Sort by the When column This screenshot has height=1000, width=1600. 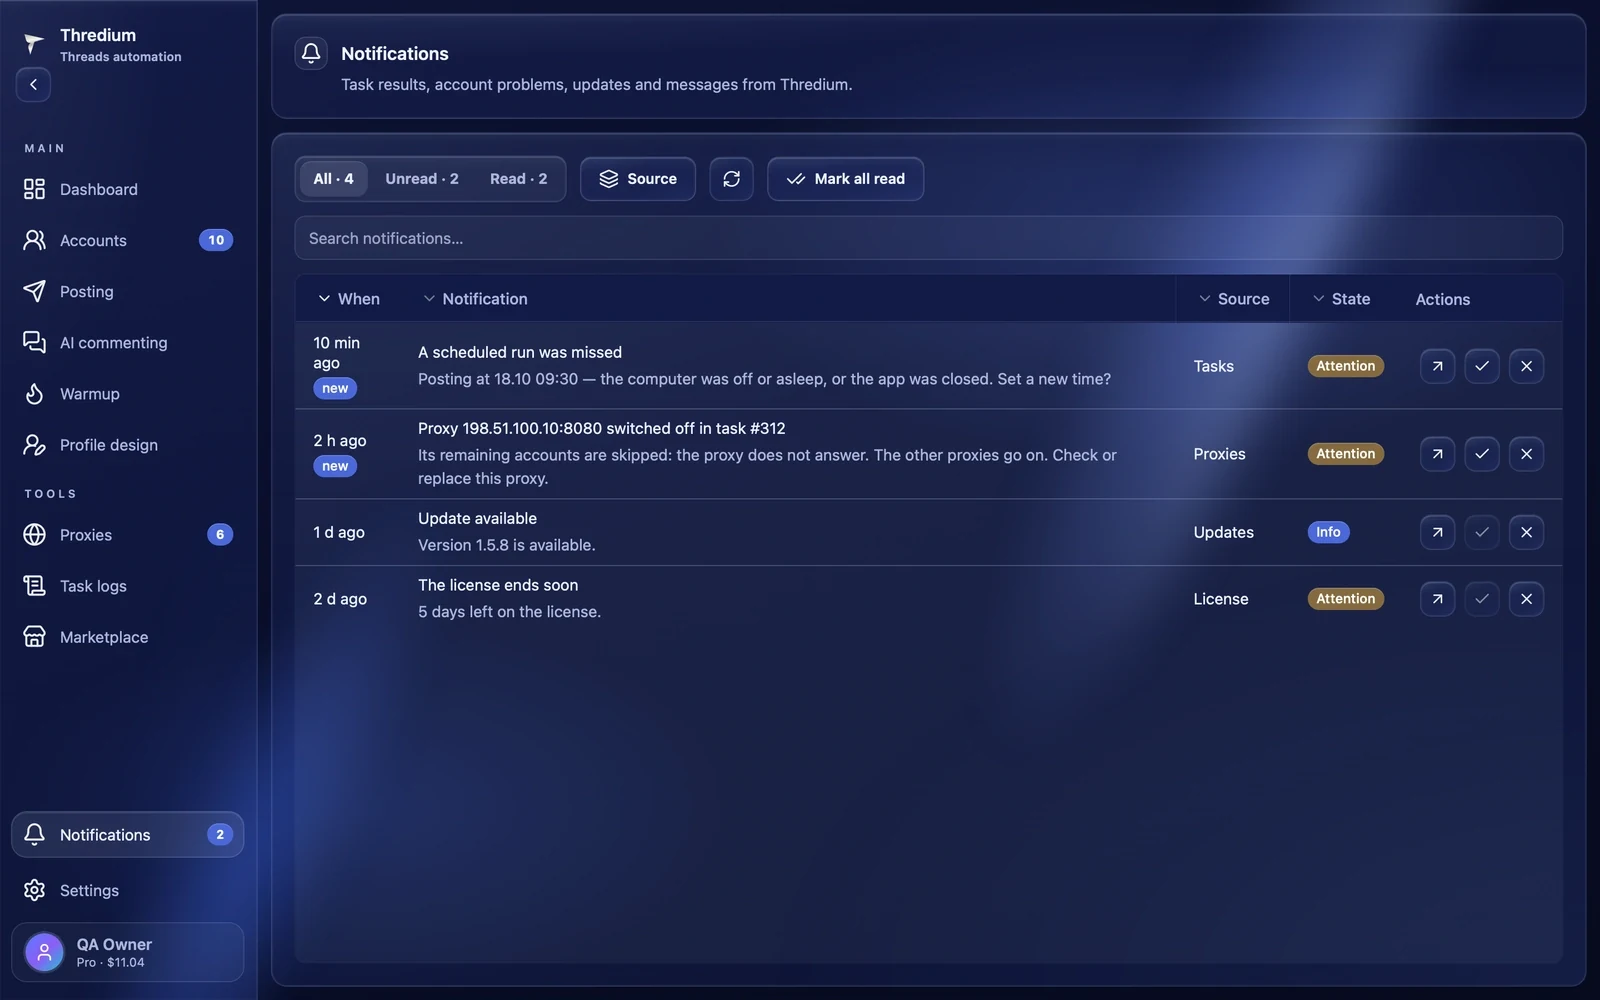point(349,299)
